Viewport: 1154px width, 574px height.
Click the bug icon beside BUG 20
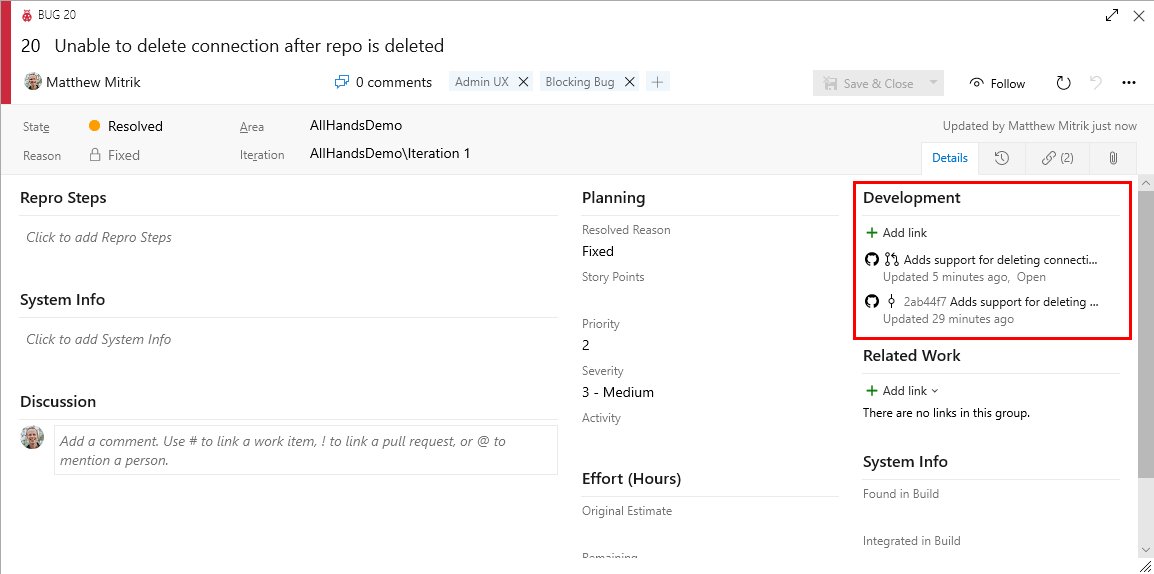click(27, 15)
